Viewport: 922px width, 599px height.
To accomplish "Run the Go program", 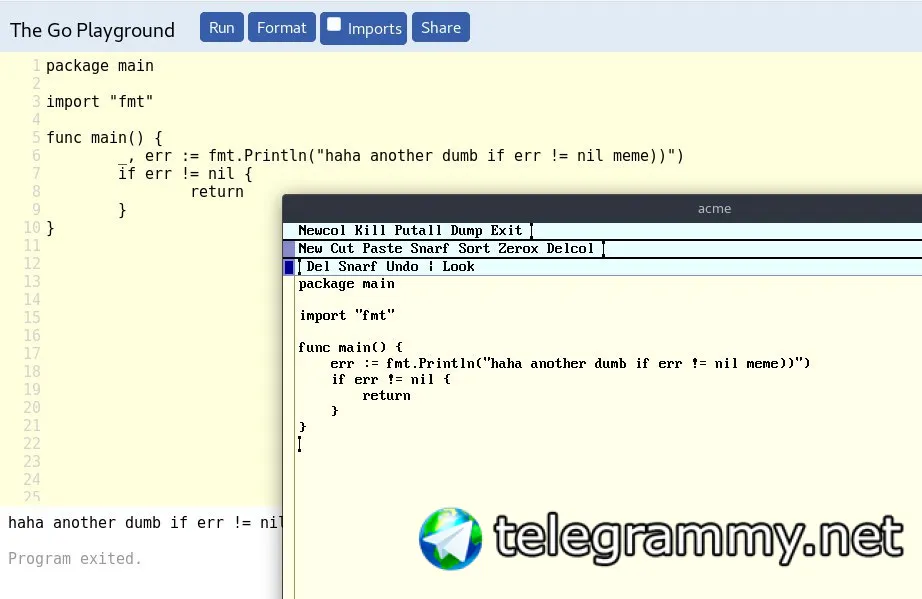I will (x=222, y=28).
